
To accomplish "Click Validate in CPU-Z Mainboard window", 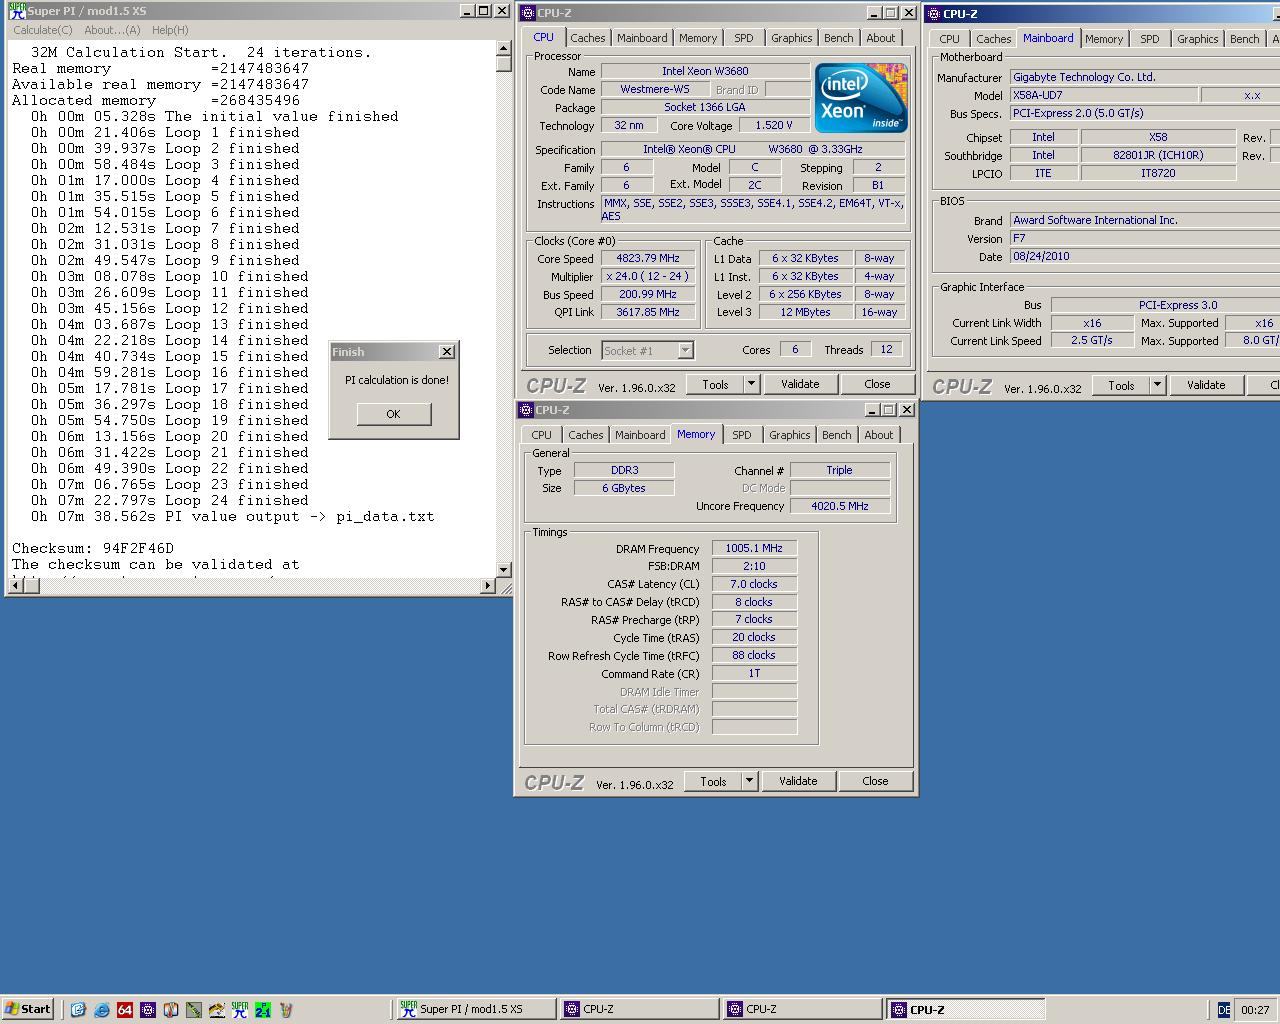I will (1206, 385).
